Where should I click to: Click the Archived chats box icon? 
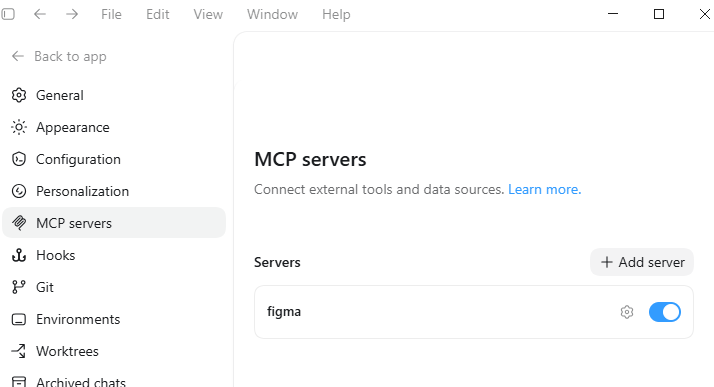(19, 382)
